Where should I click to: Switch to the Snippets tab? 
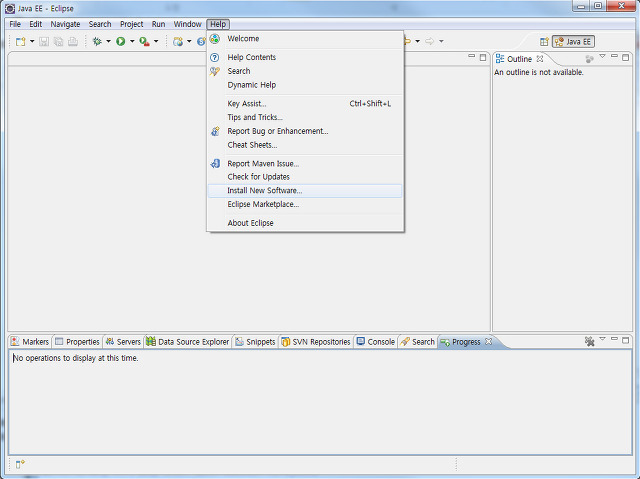(x=256, y=342)
